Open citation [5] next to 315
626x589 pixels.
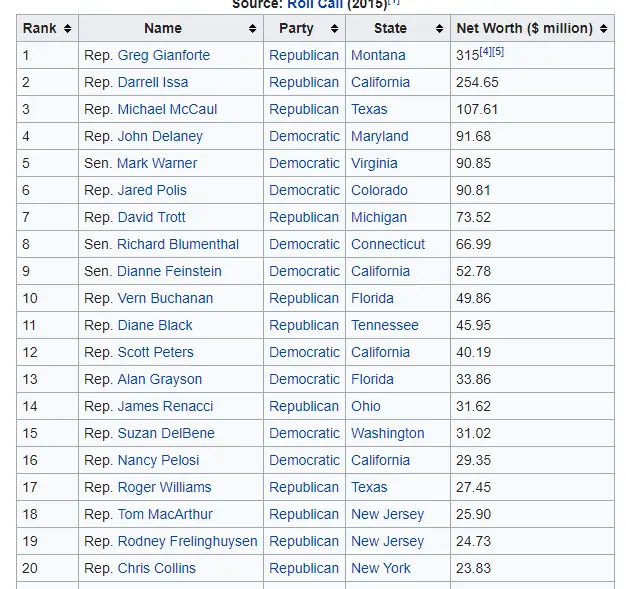click(498, 52)
